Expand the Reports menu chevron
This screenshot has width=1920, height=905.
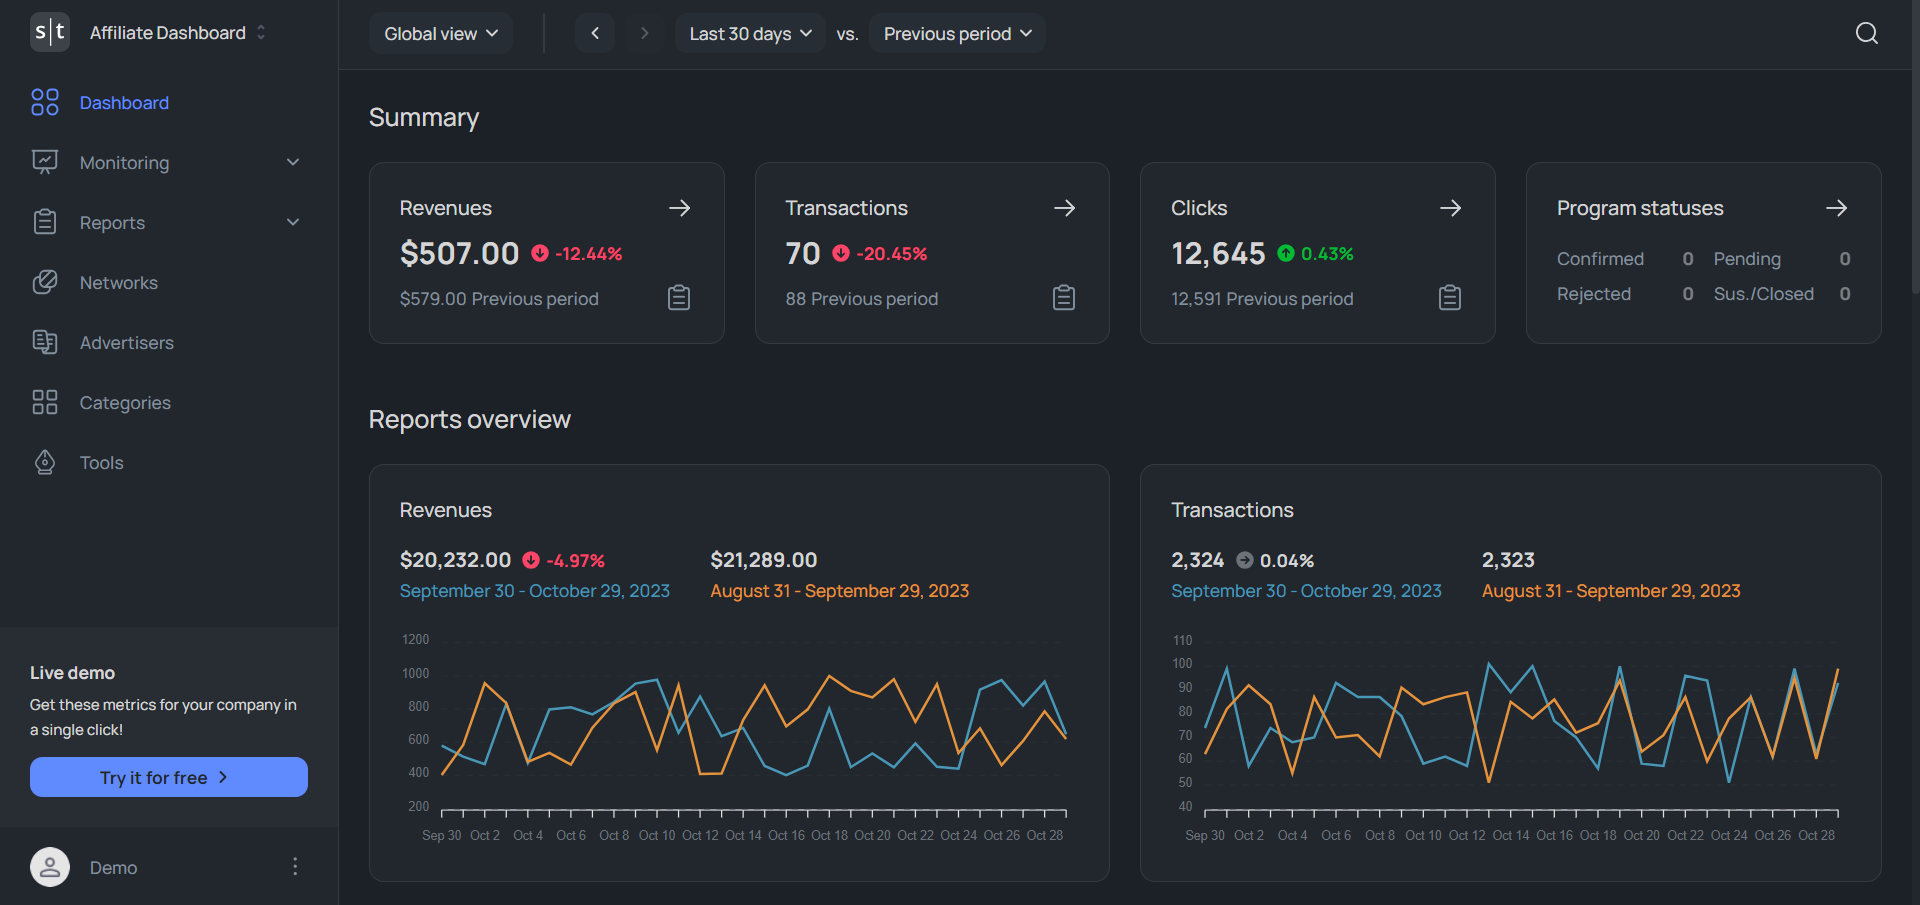pyautogui.click(x=293, y=222)
